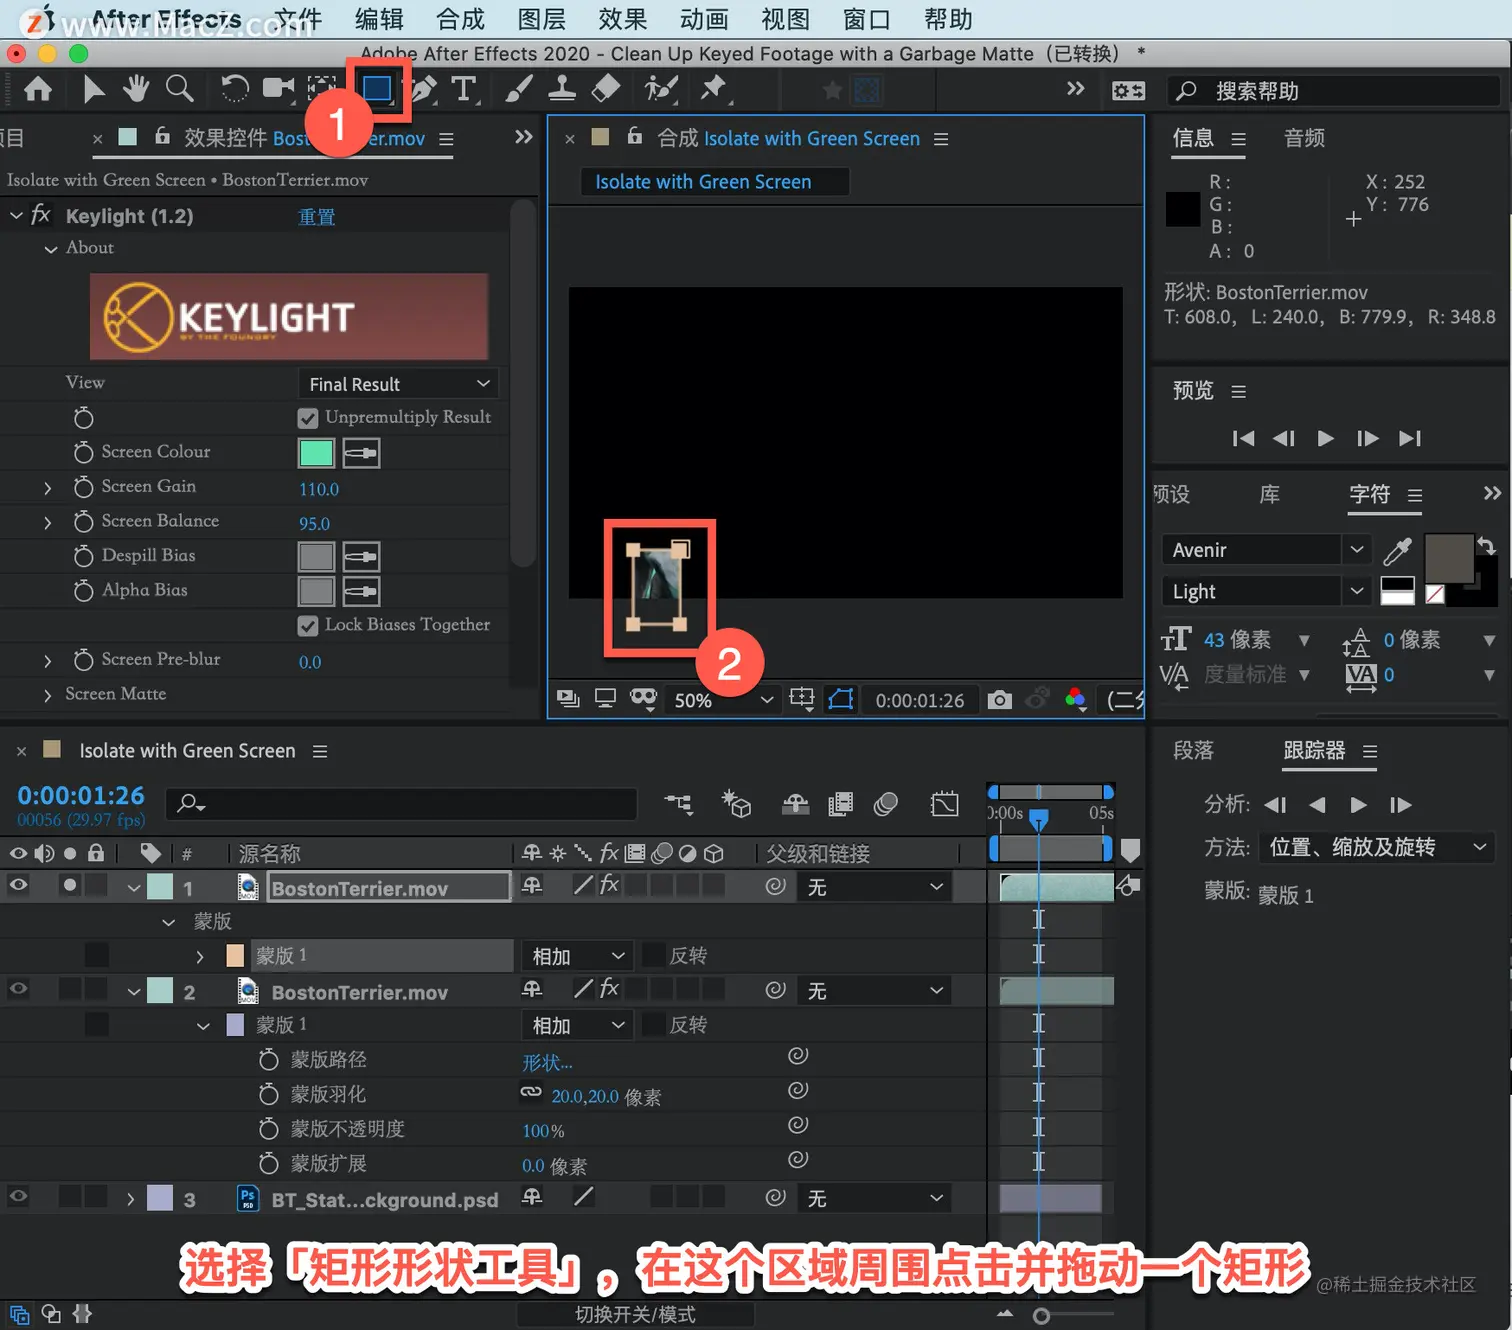
Task: Click the timeline search field
Action: [402, 803]
